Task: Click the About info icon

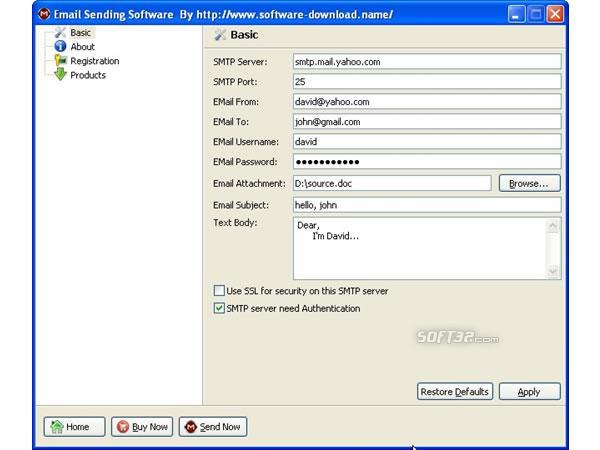Action: (60, 46)
